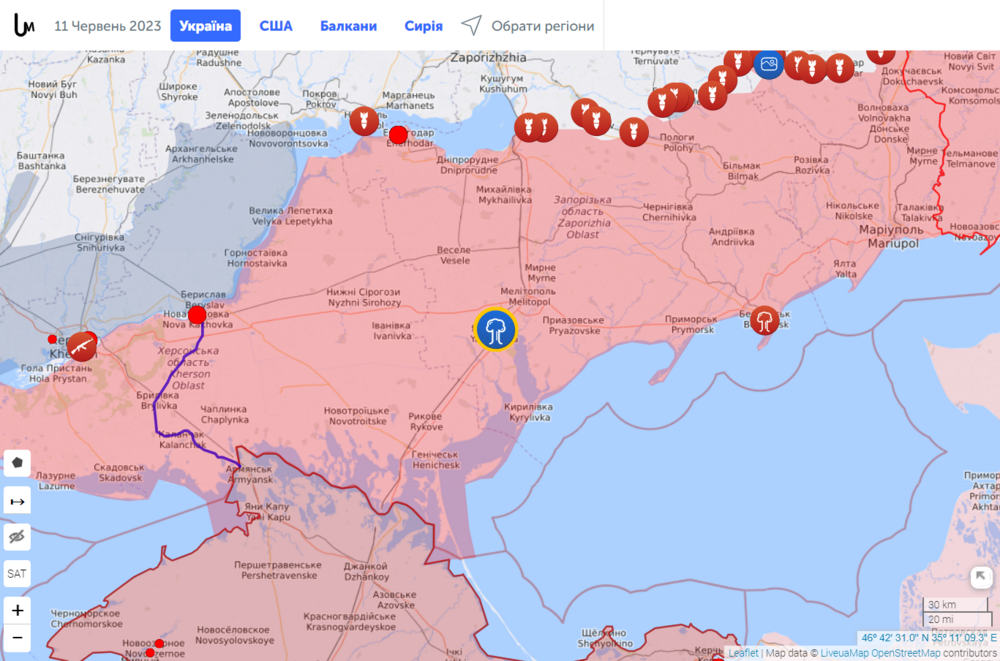Open the bomb marker near Berdiansk

764,322
